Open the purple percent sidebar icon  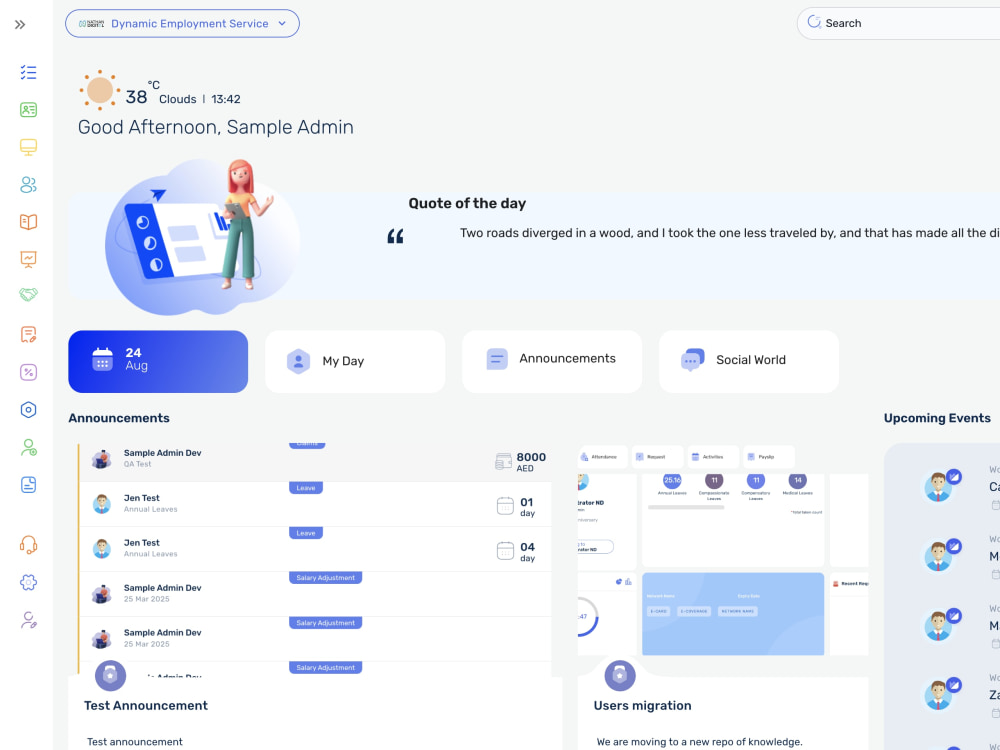pos(28,372)
